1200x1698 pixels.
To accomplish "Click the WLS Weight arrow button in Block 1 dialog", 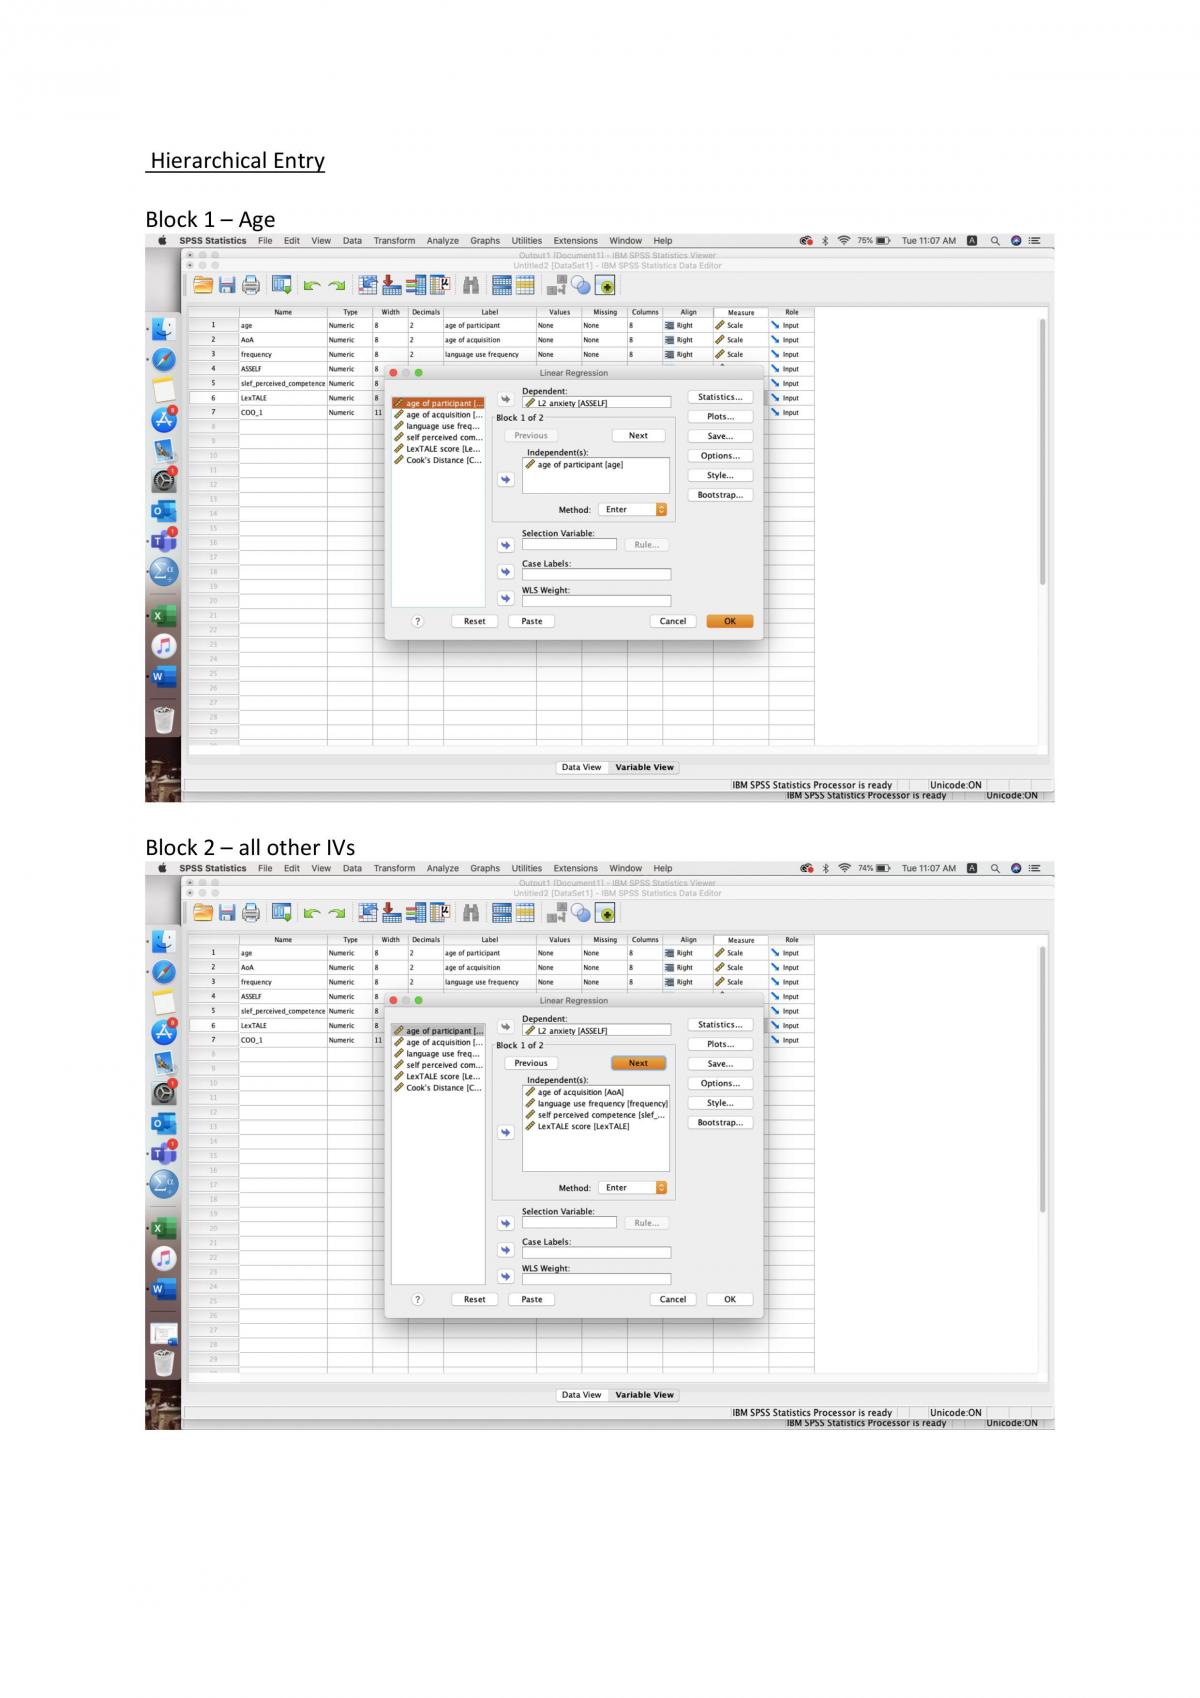I will click(506, 598).
